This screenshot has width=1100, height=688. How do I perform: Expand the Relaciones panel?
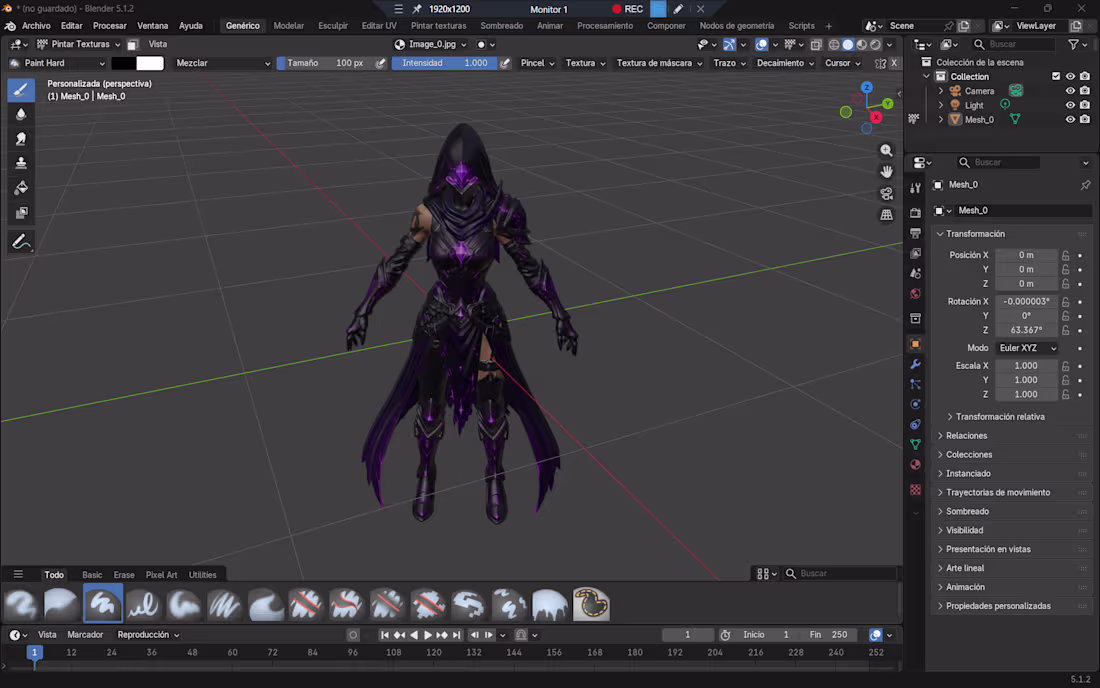coord(966,436)
